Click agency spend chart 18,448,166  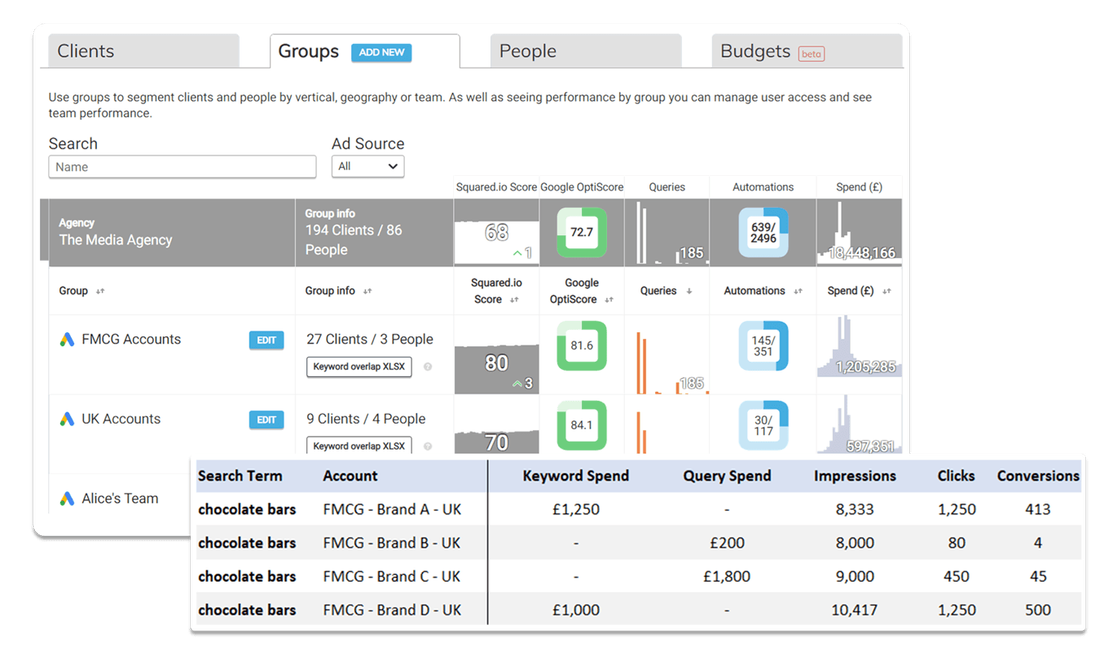pyautogui.click(x=859, y=233)
